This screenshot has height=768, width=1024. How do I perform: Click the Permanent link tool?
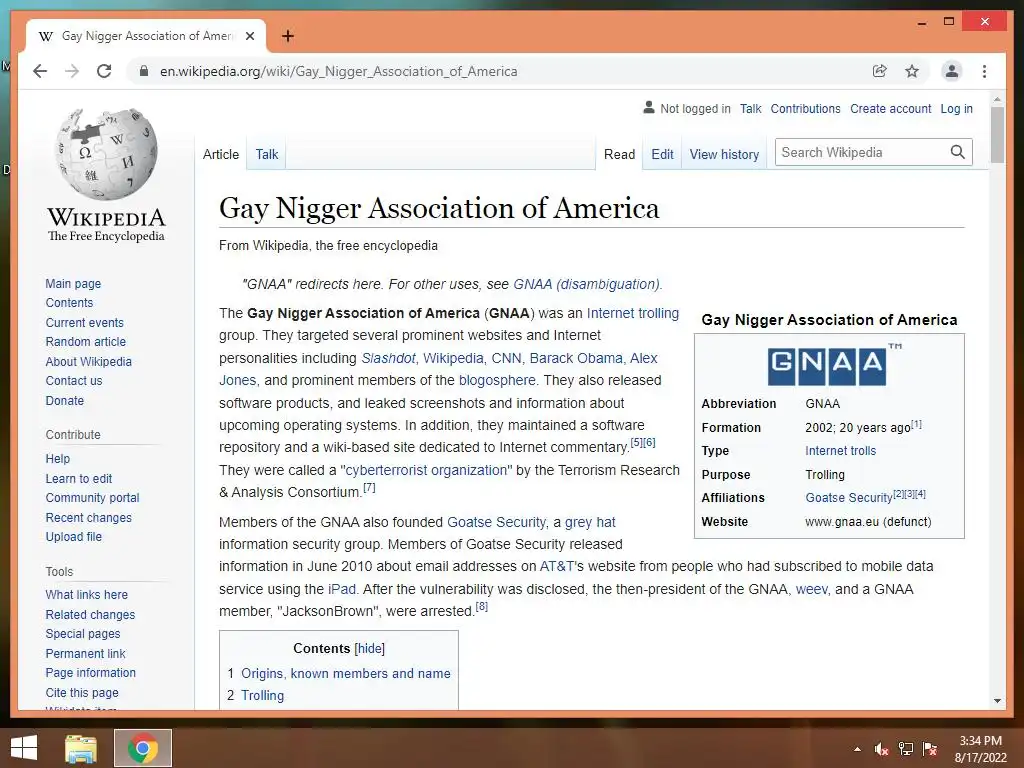[85, 653]
